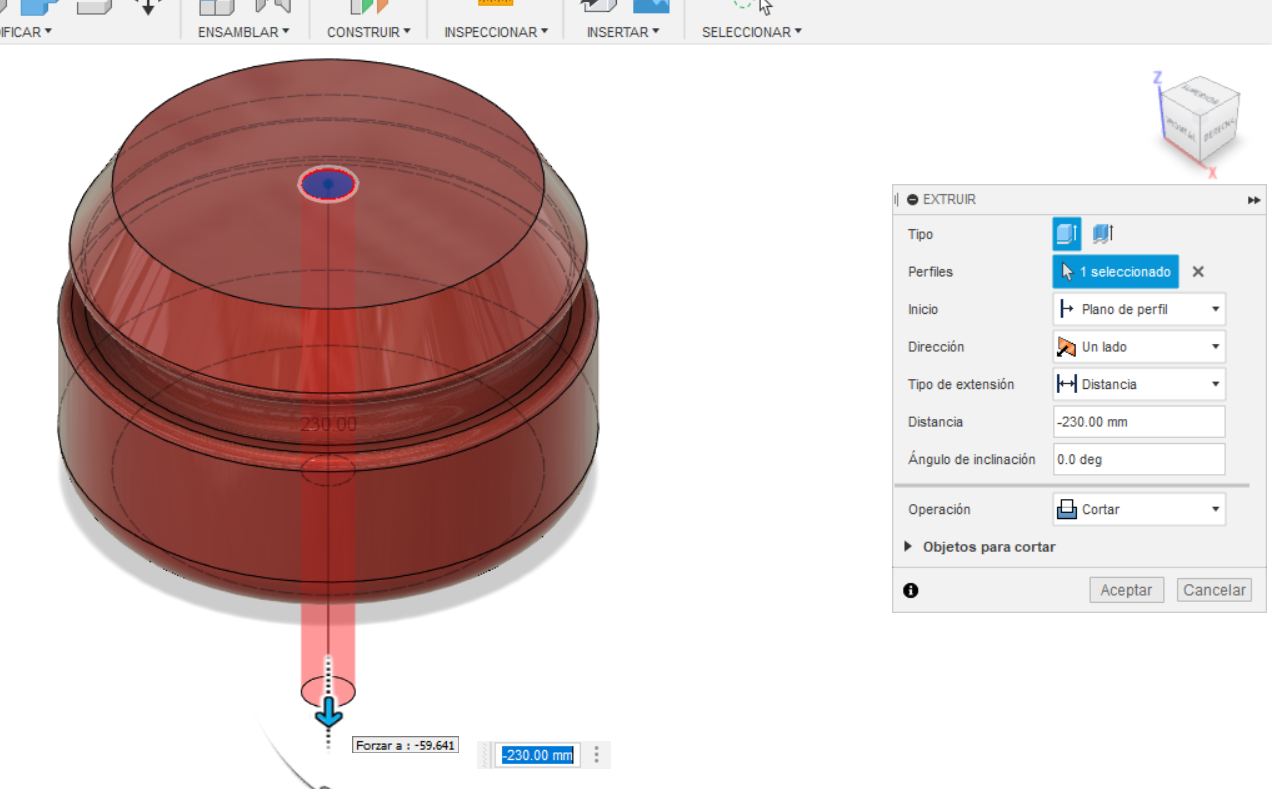Open the INSPECCIONAR menu

point(496,32)
